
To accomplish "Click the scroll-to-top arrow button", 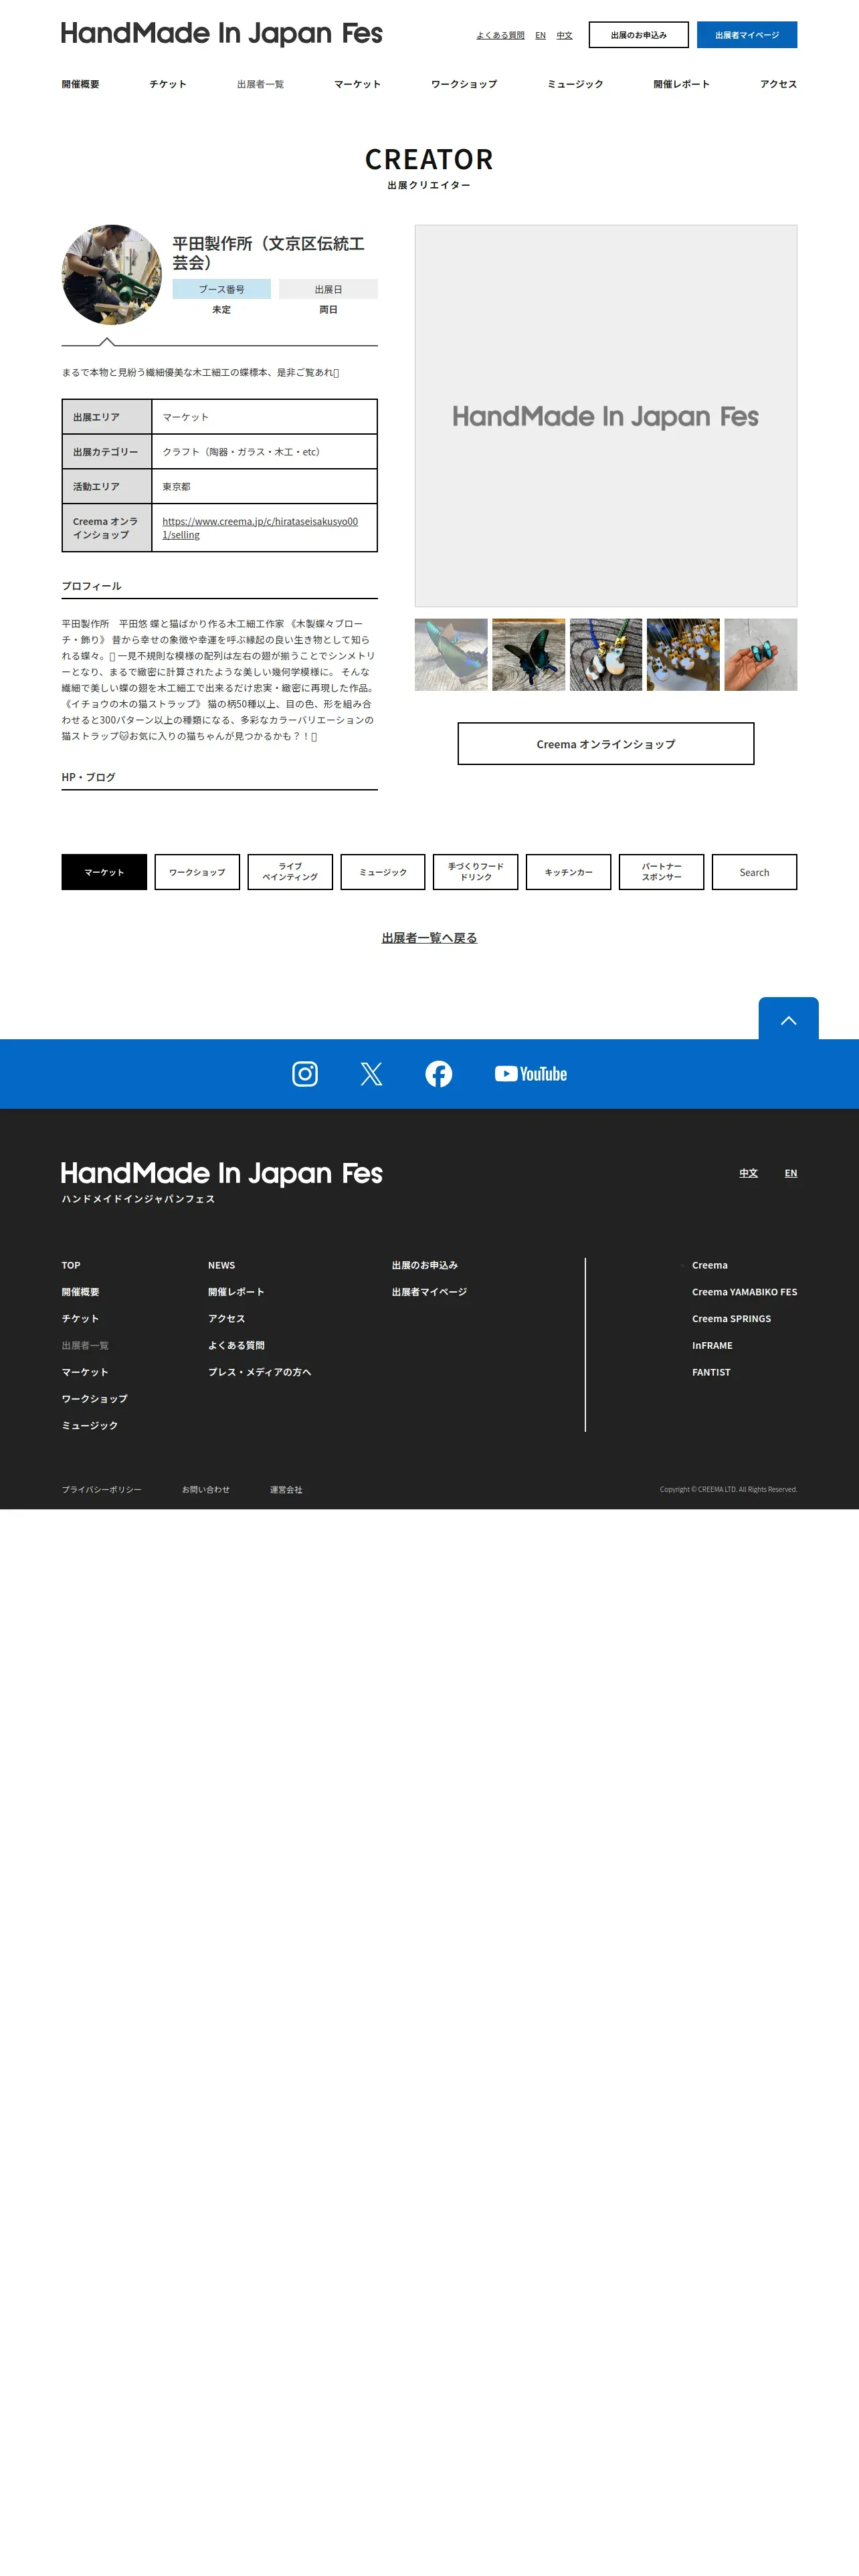I will coord(788,1019).
